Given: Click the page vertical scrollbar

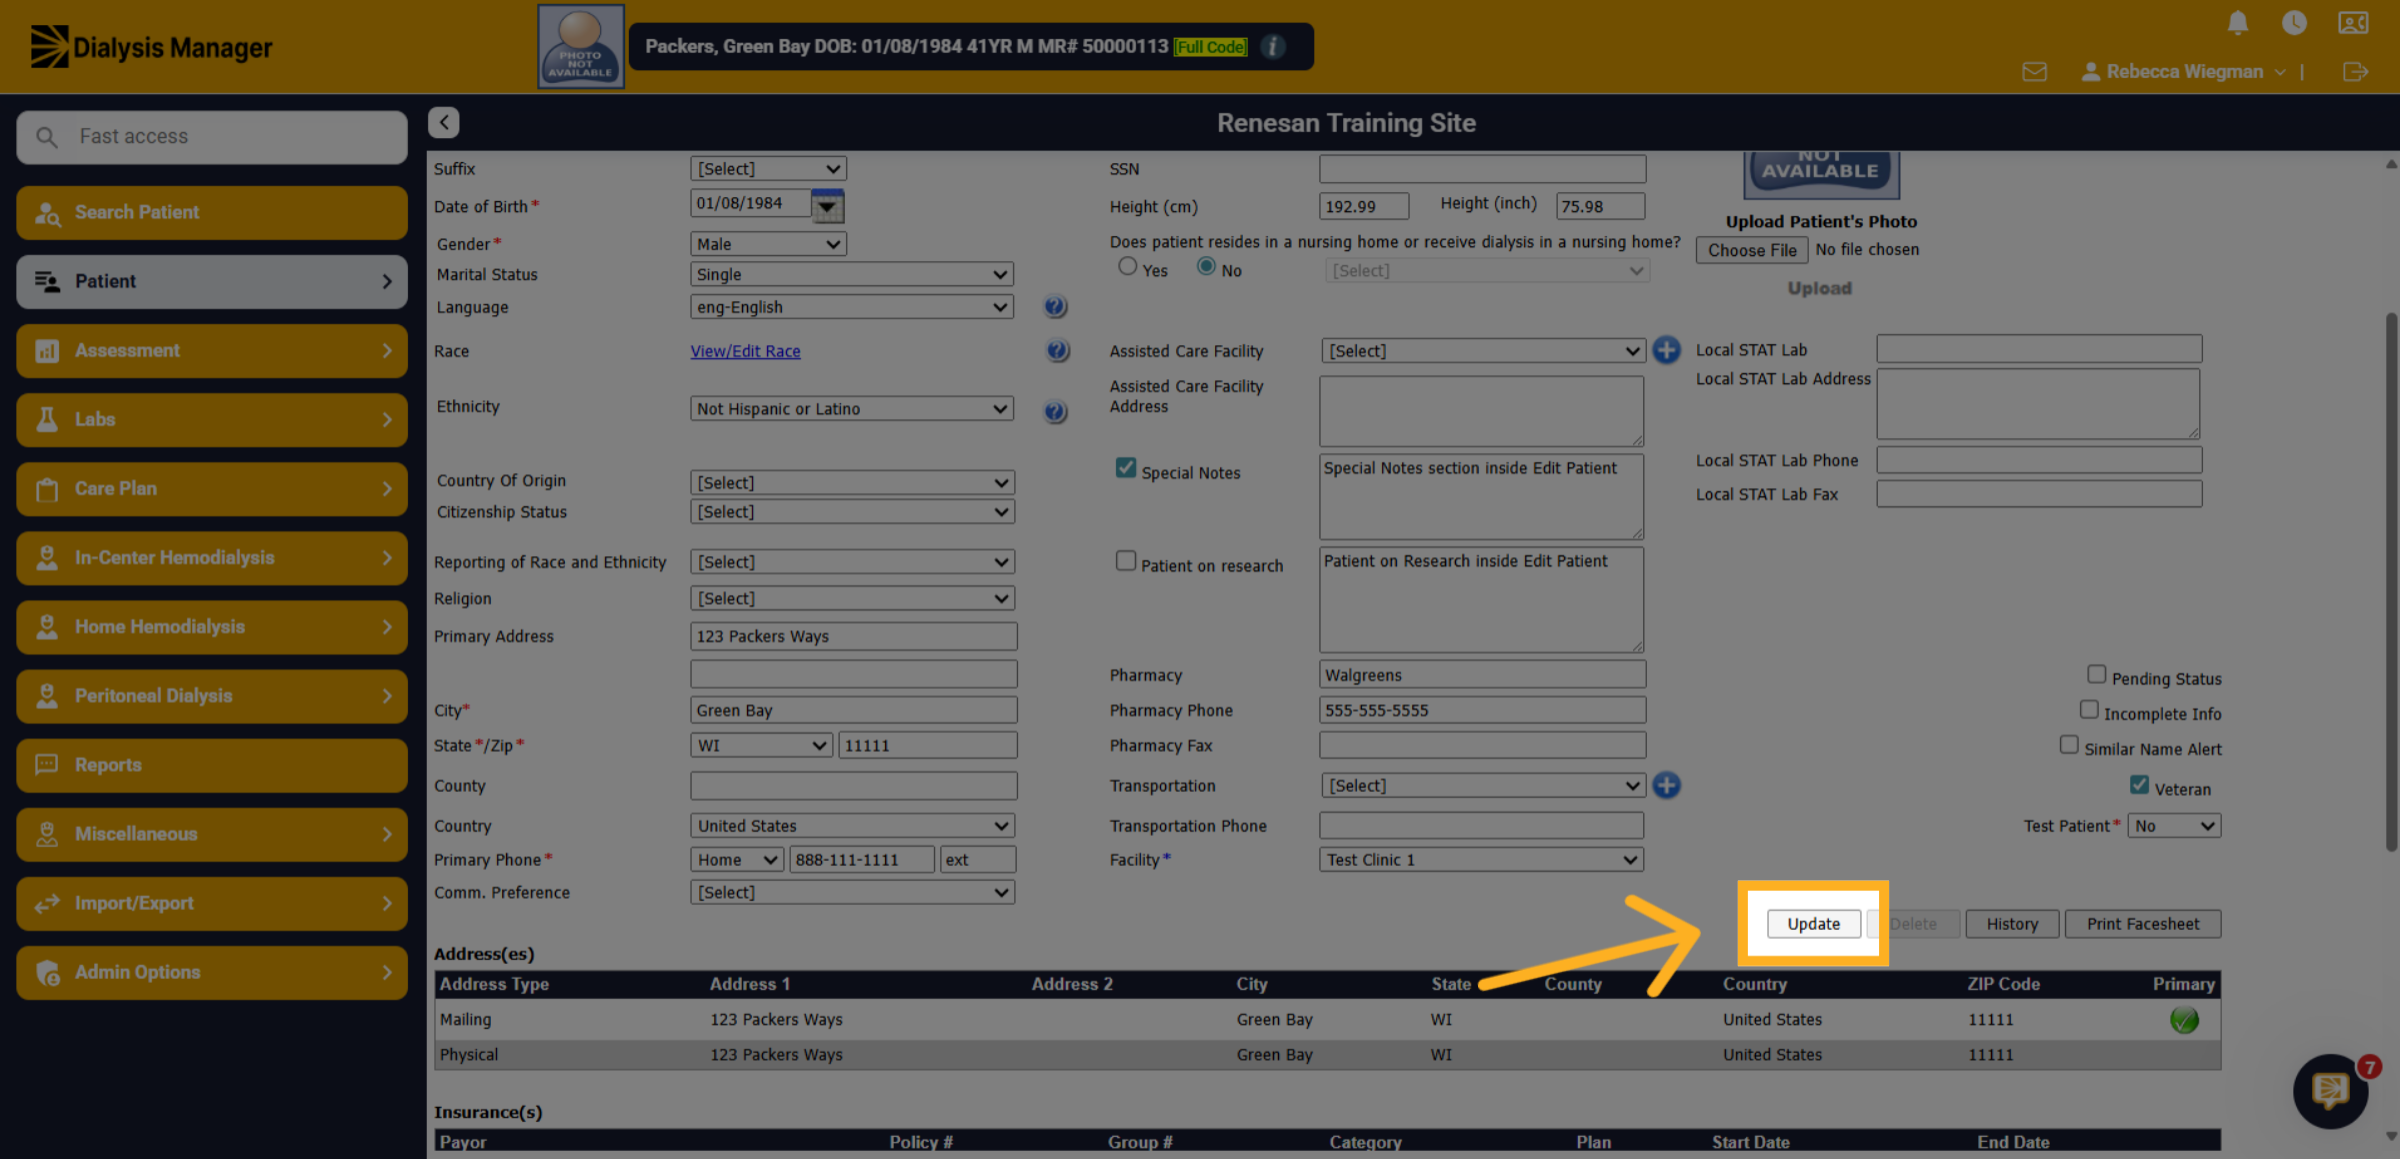Looking at the screenshot, I should (x=2391, y=583).
